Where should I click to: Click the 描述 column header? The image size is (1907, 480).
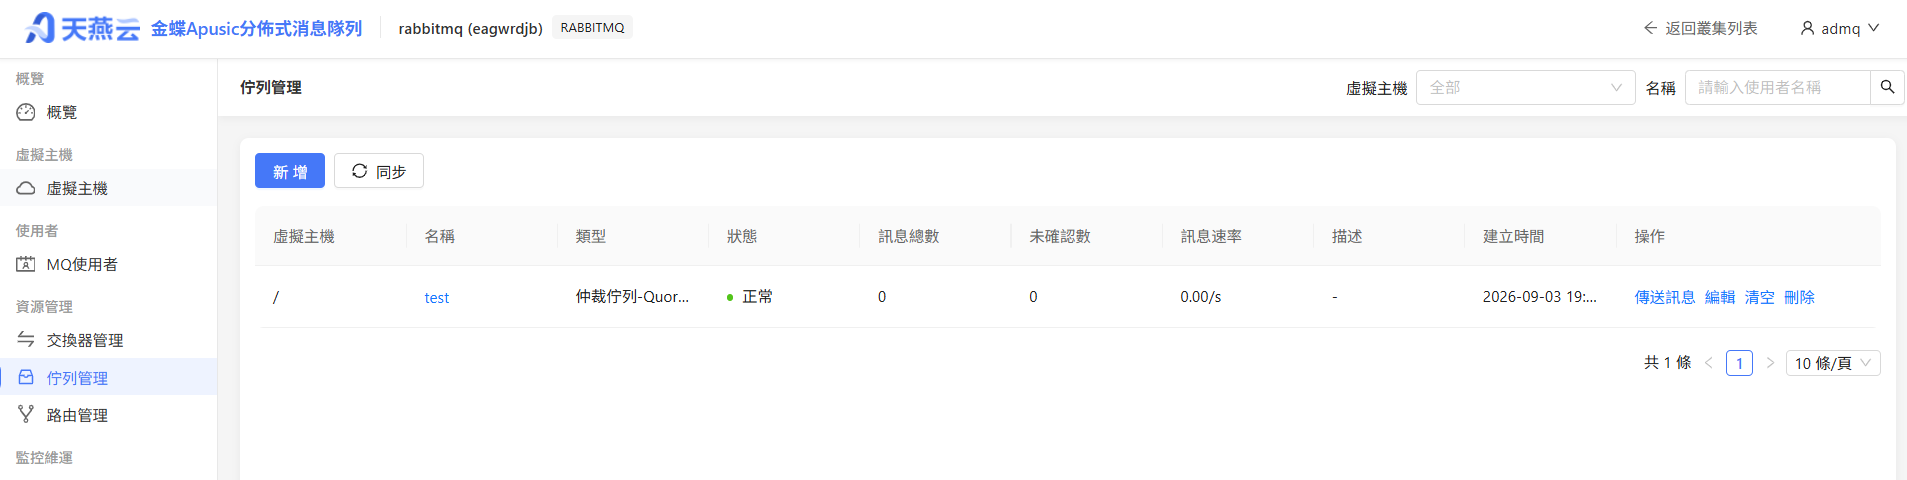1347,236
